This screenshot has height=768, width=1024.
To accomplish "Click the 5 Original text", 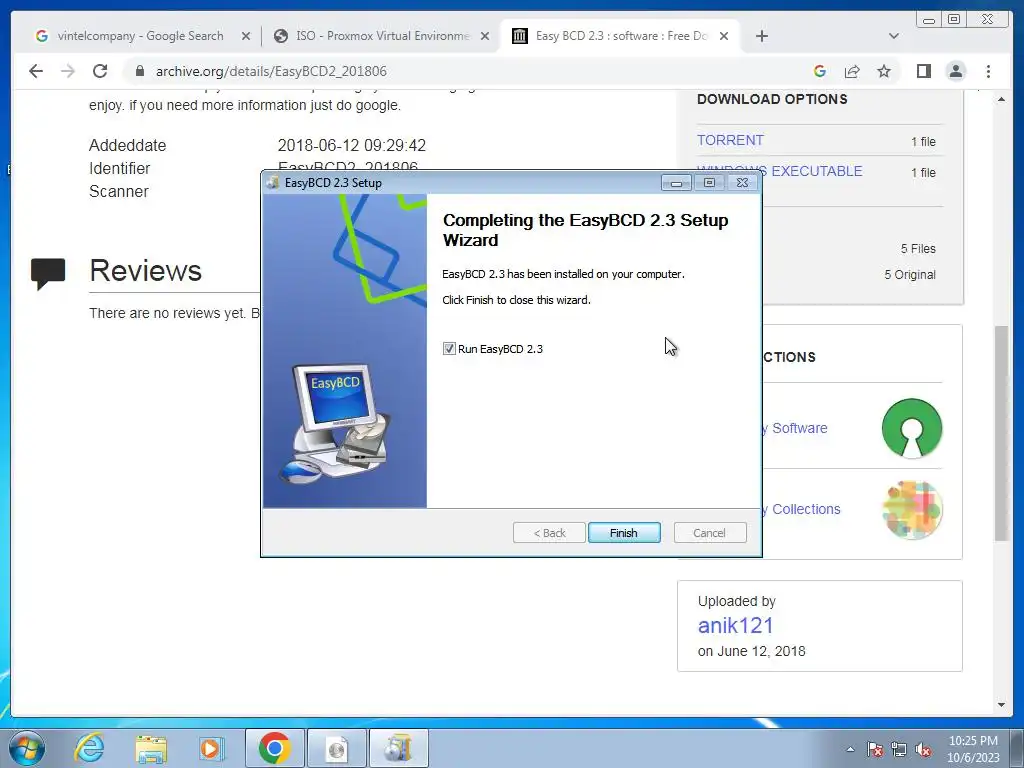I will click(x=910, y=275).
